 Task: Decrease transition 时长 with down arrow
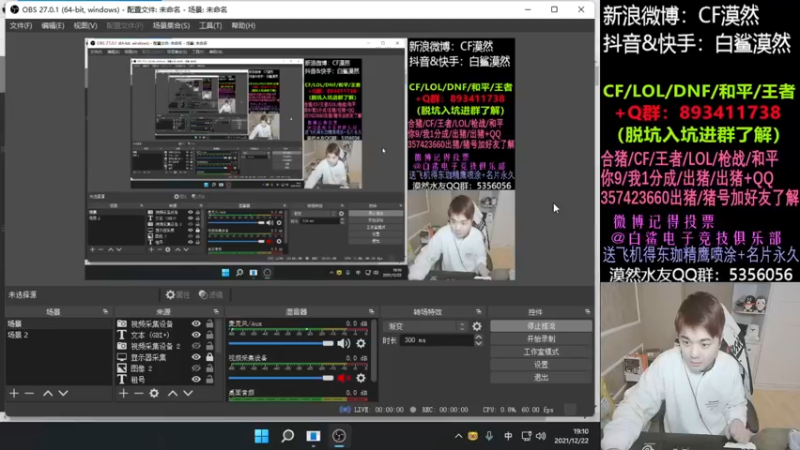tap(479, 343)
